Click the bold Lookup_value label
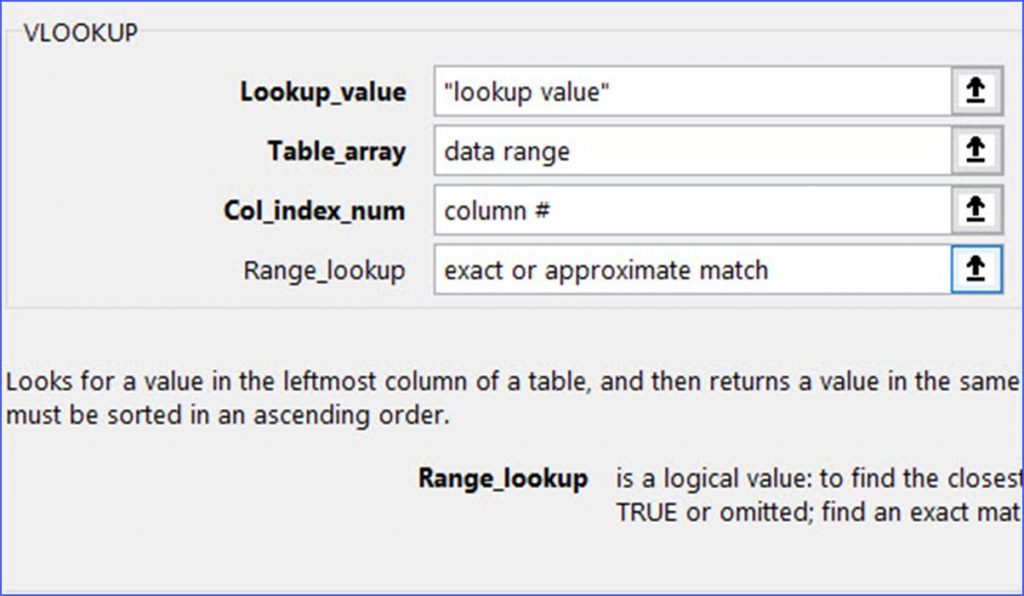This screenshot has height=596, width=1024. pos(323,91)
